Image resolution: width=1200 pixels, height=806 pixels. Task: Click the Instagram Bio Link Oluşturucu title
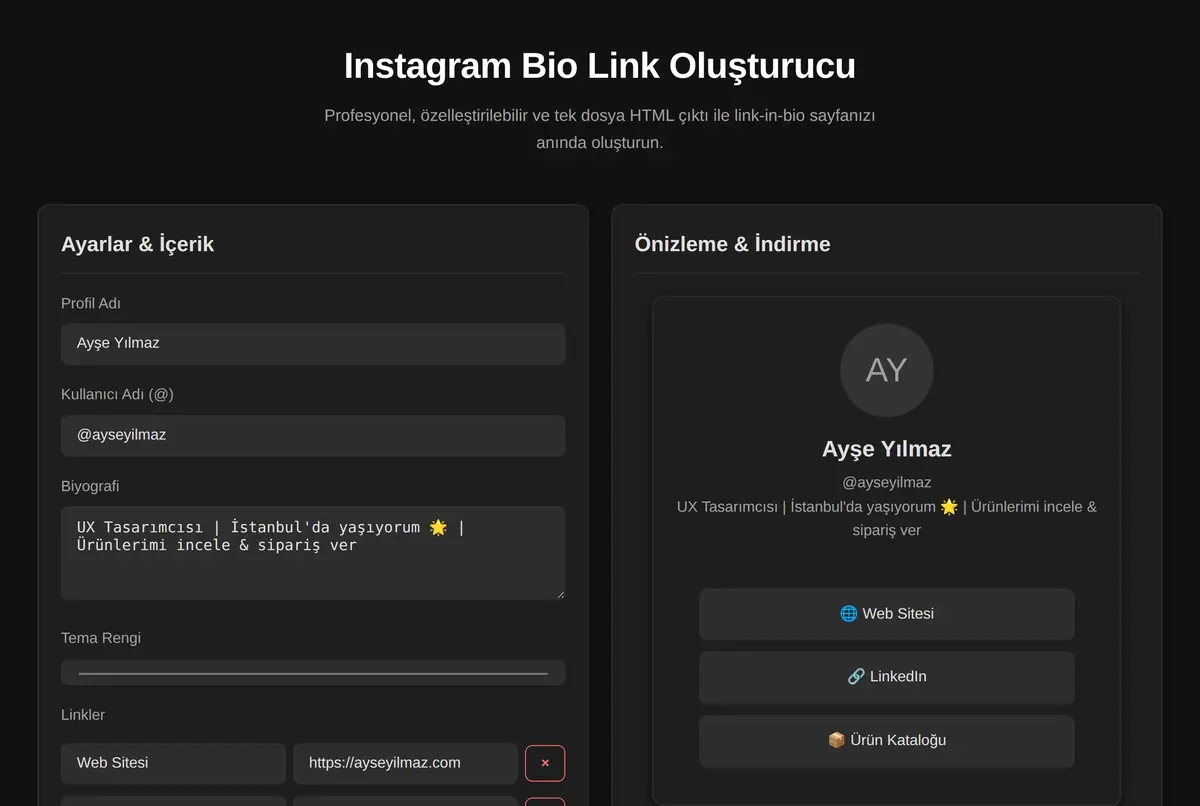click(x=600, y=66)
